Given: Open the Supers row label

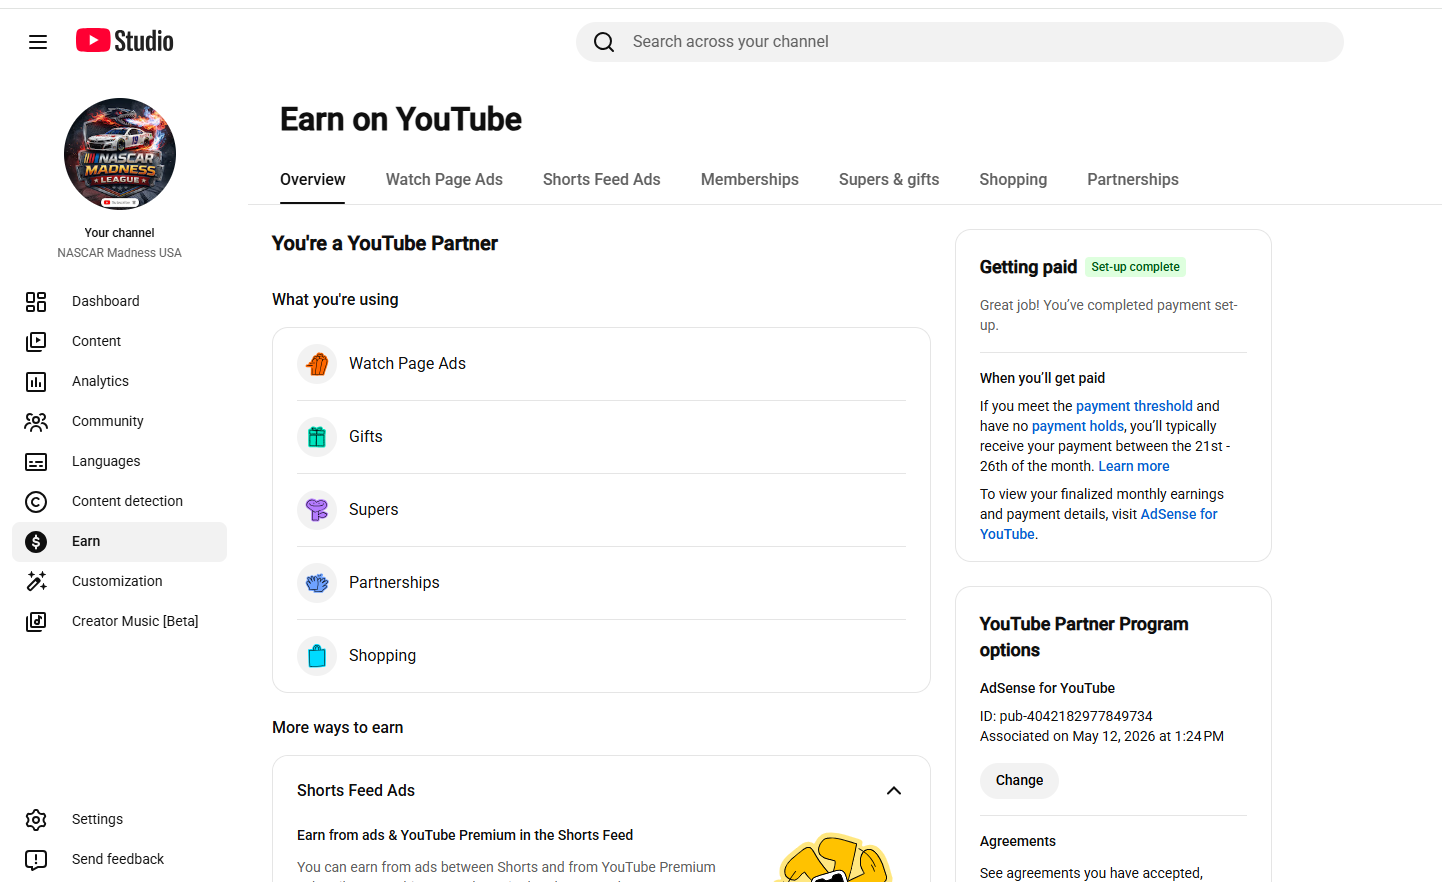Looking at the screenshot, I should point(373,510).
